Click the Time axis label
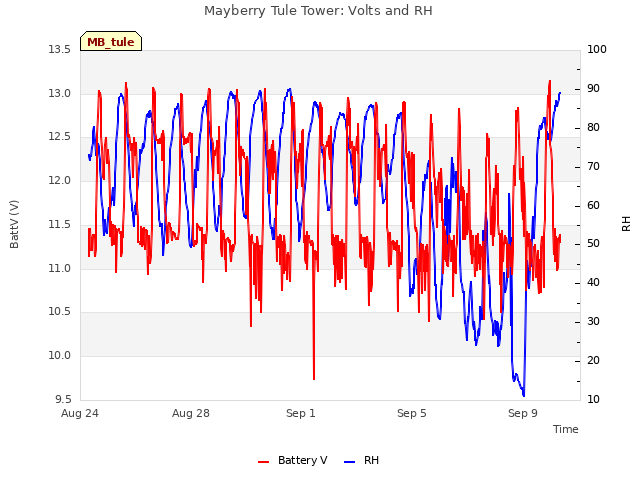The width and height of the screenshot is (640, 480). coord(566,429)
